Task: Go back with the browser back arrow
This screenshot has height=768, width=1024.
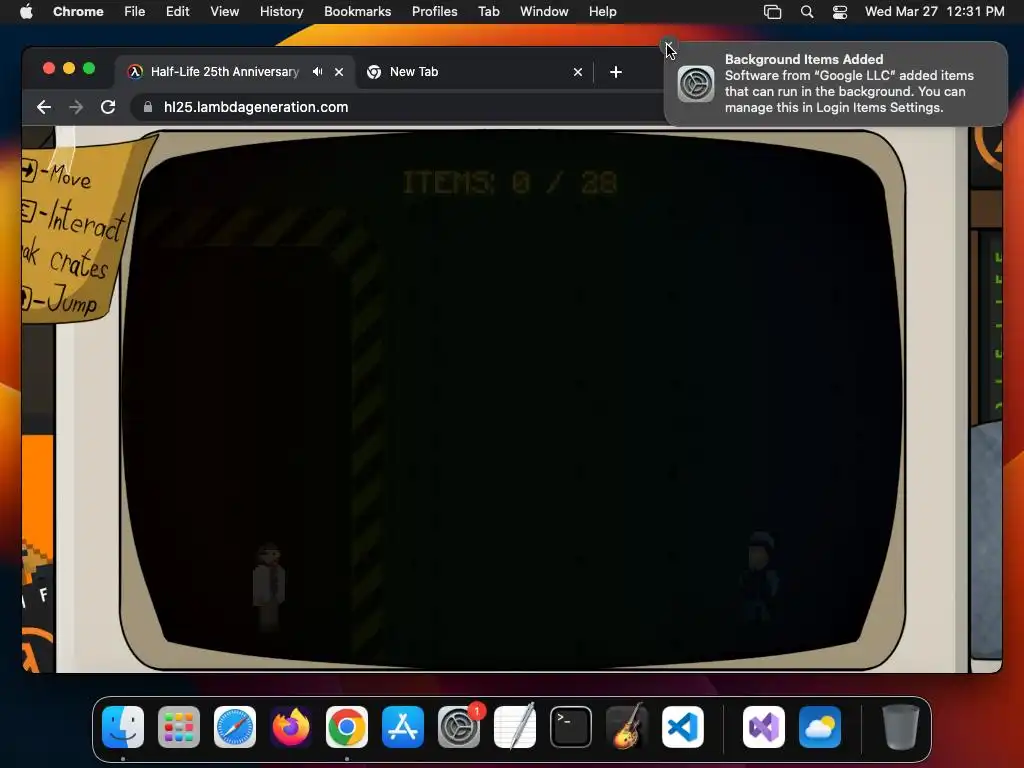Action: coord(44,107)
